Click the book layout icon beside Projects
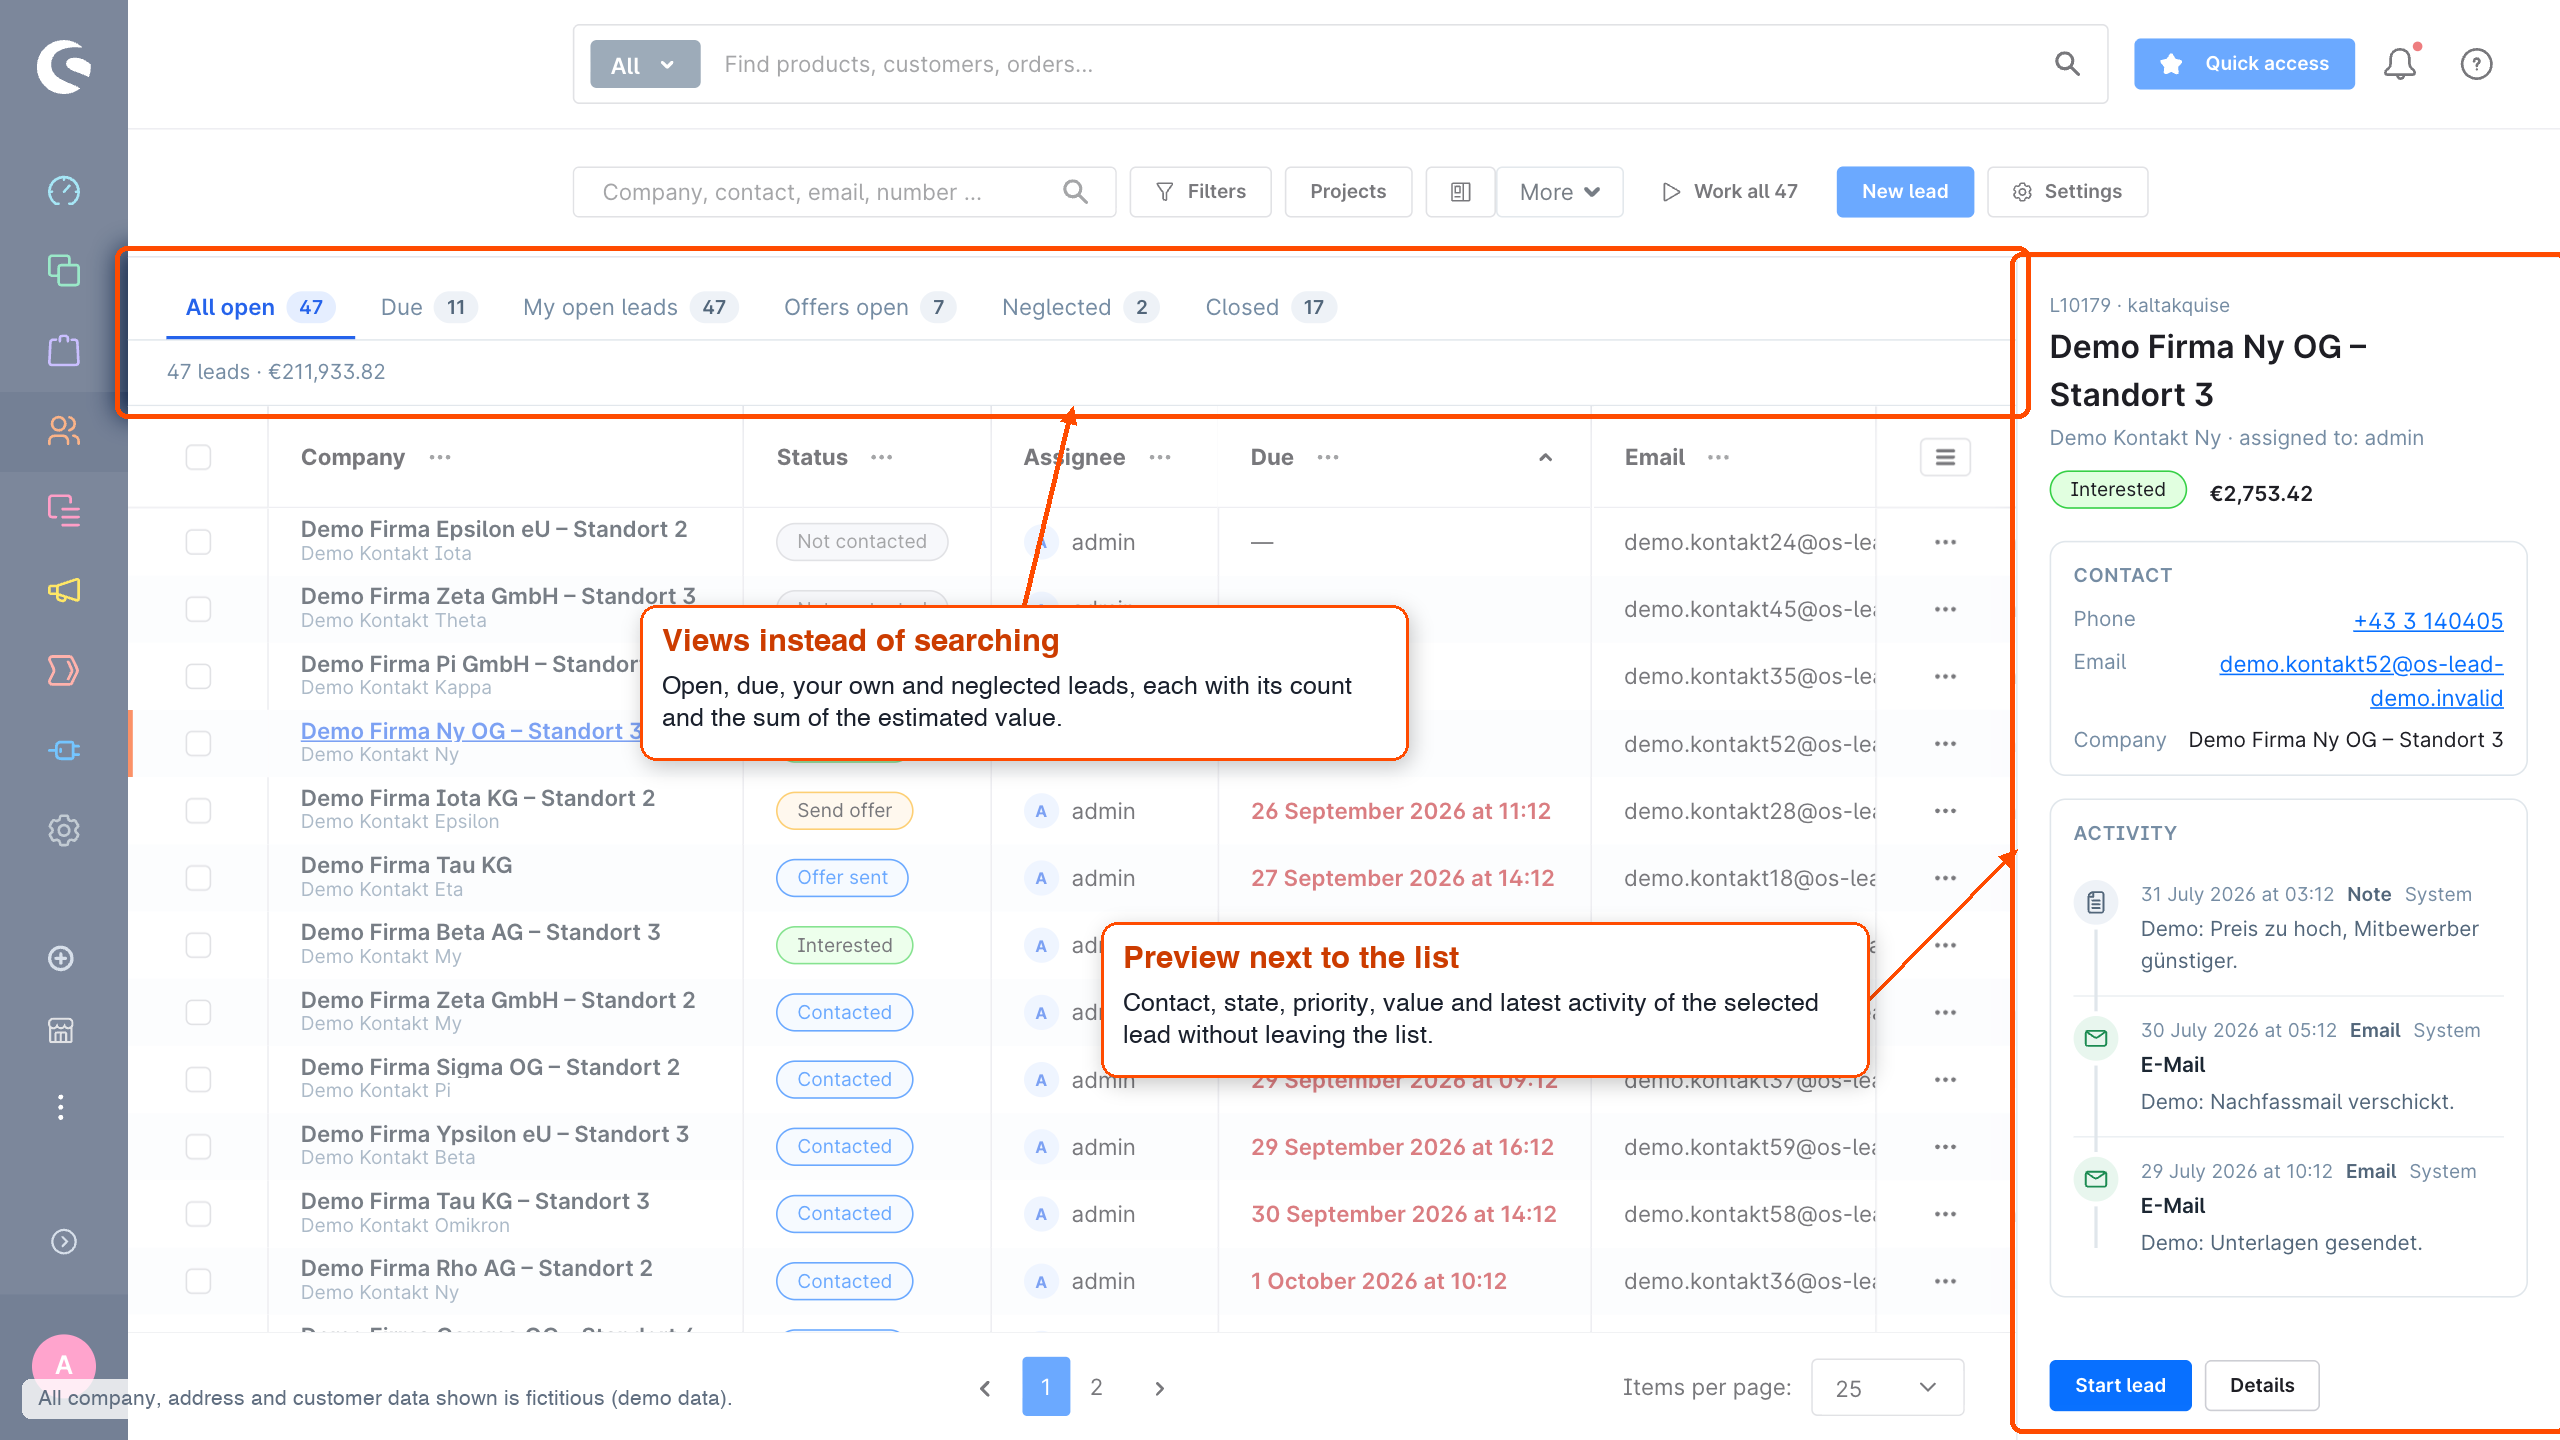The image size is (2560, 1440). (1460, 192)
